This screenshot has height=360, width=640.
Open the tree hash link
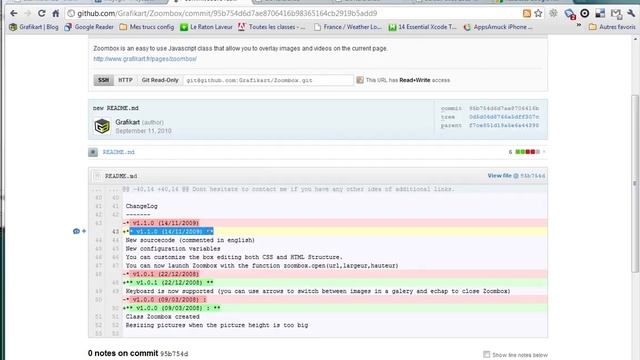coord(504,117)
